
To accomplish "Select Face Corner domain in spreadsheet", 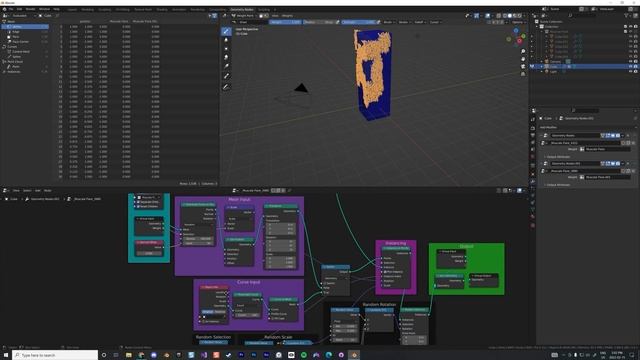I will 25,42.
